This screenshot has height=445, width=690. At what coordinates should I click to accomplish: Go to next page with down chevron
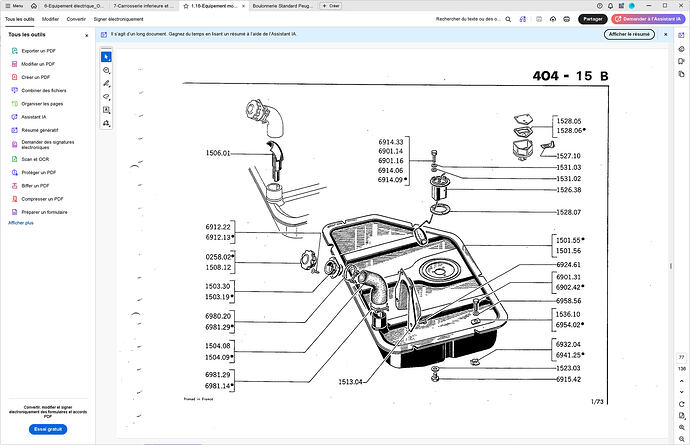[x=682, y=392]
